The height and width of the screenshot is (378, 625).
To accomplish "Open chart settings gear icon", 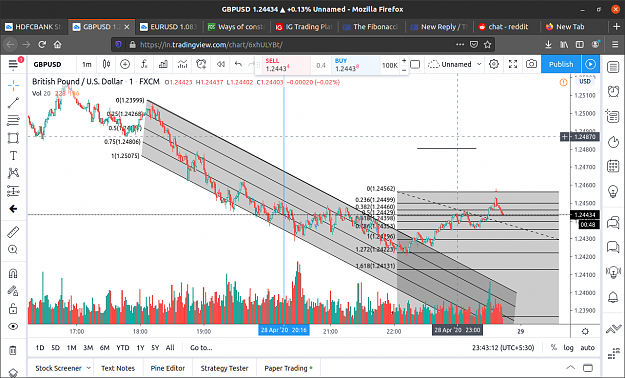I will 494,64.
